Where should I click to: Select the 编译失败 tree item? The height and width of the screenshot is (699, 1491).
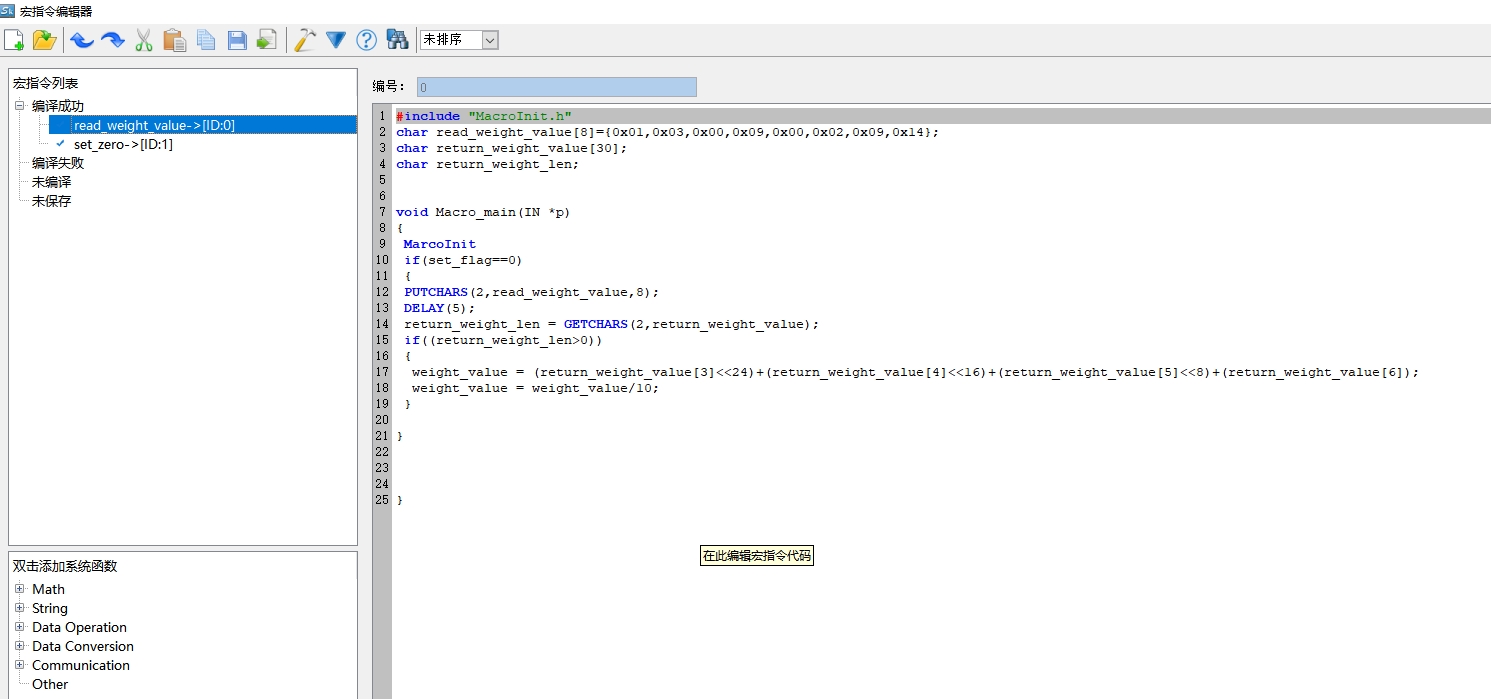58,163
